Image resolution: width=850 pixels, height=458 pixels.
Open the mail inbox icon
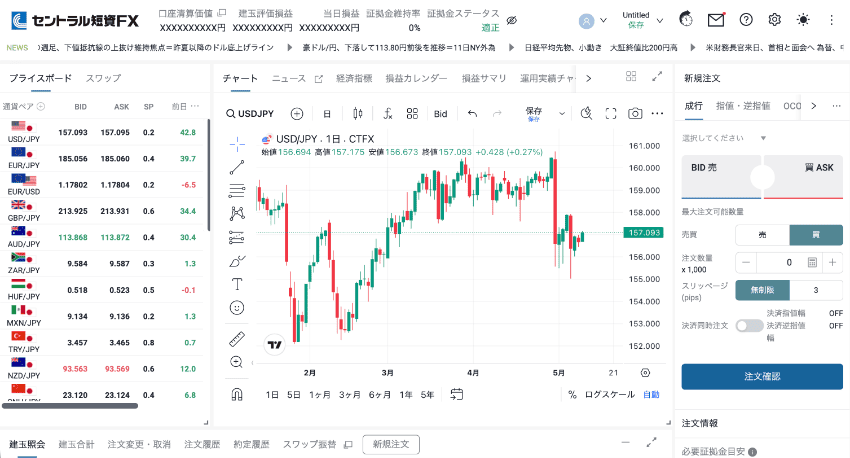point(716,20)
